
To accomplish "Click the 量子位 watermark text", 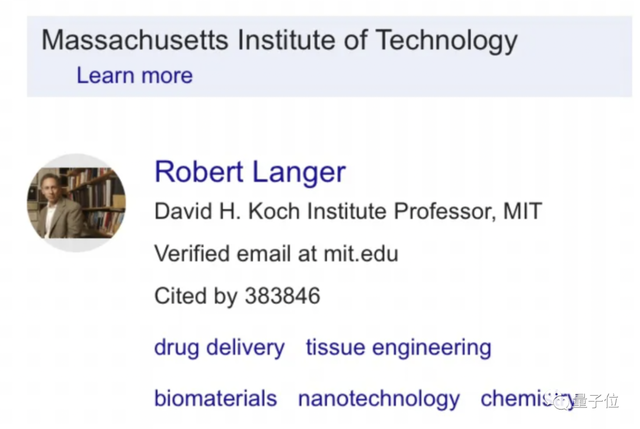I will click(597, 401).
